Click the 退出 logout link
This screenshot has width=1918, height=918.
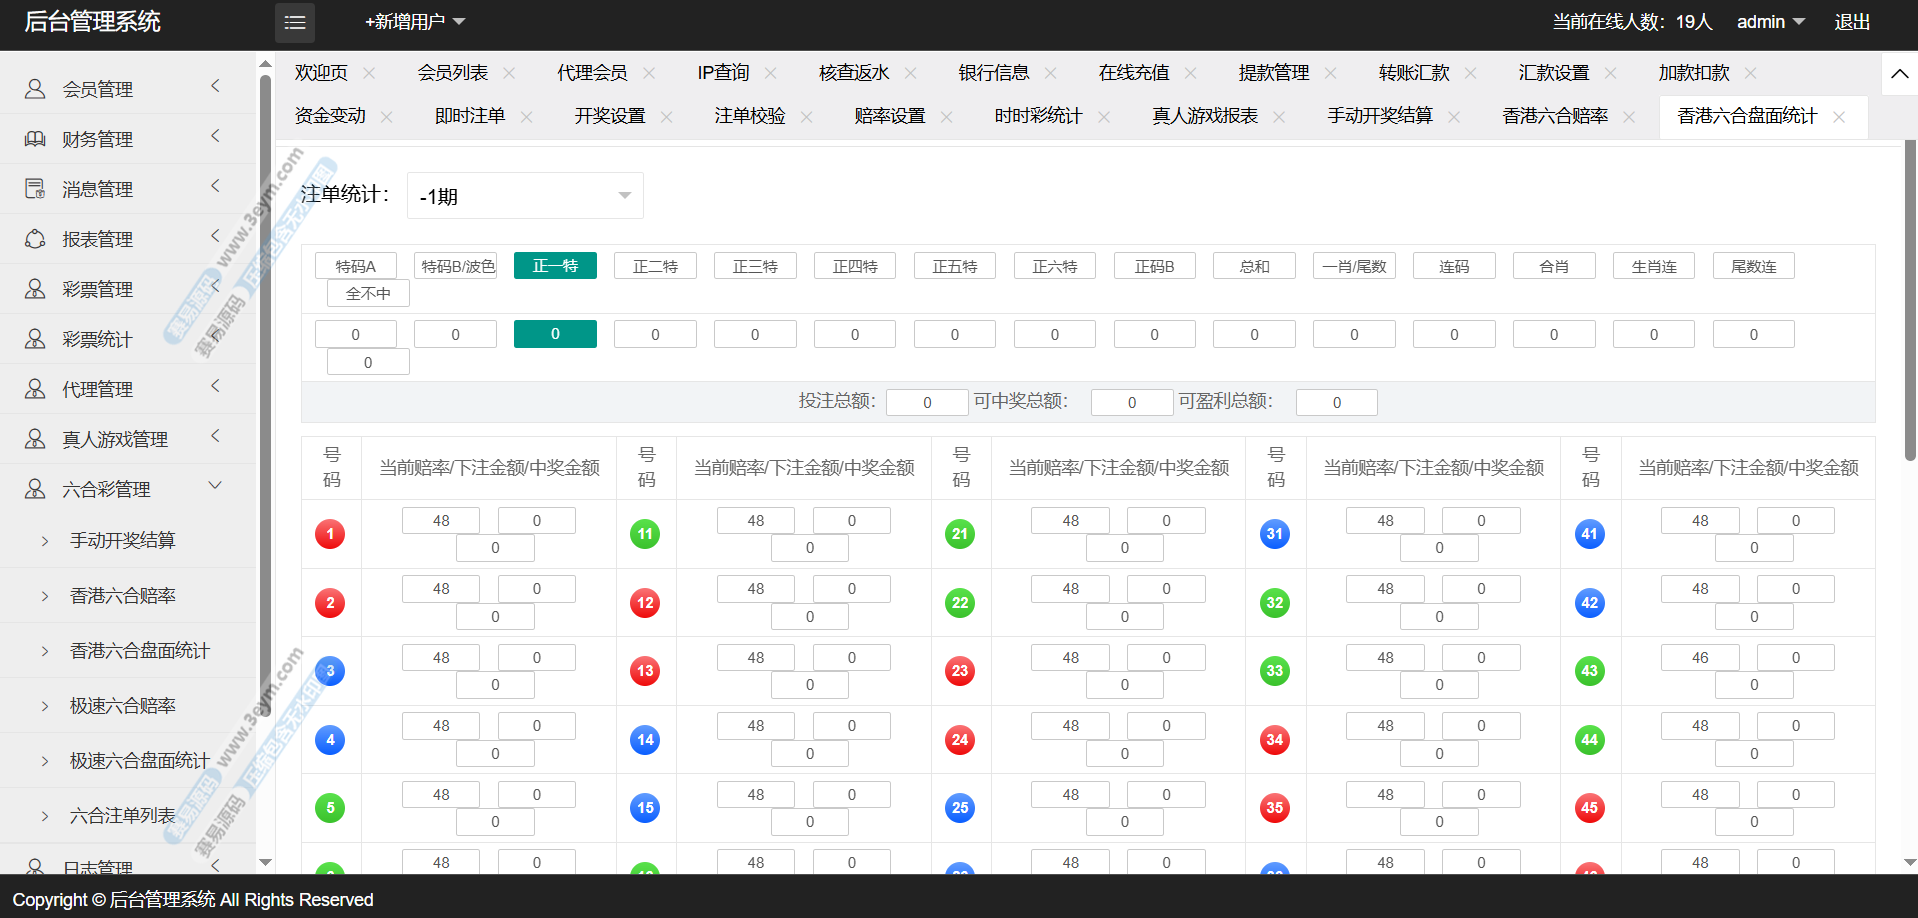click(1851, 22)
